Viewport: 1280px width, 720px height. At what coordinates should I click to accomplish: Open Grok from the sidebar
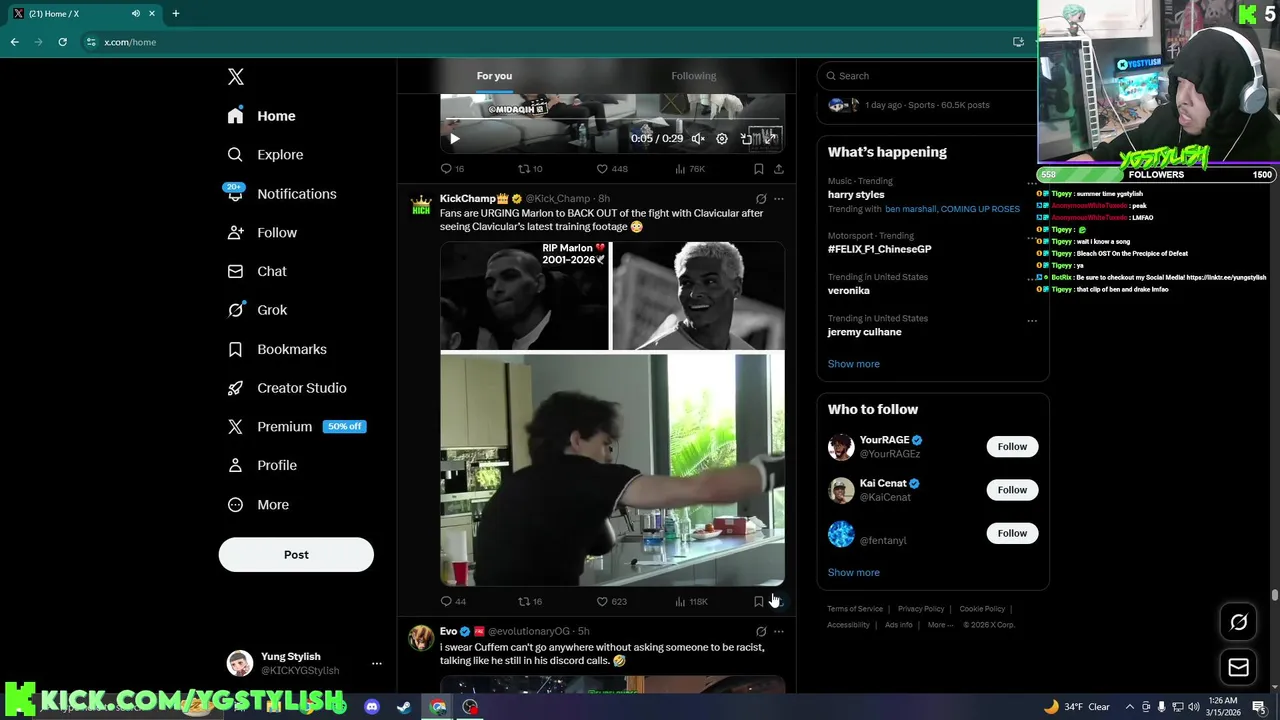pyautogui.click(x=257, y=310)
